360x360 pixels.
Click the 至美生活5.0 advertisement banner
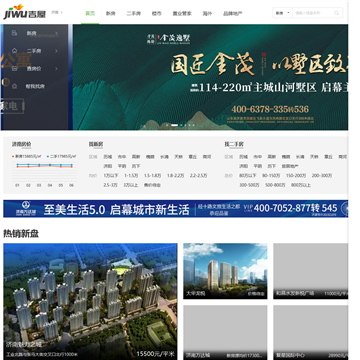tap(176, 209)
